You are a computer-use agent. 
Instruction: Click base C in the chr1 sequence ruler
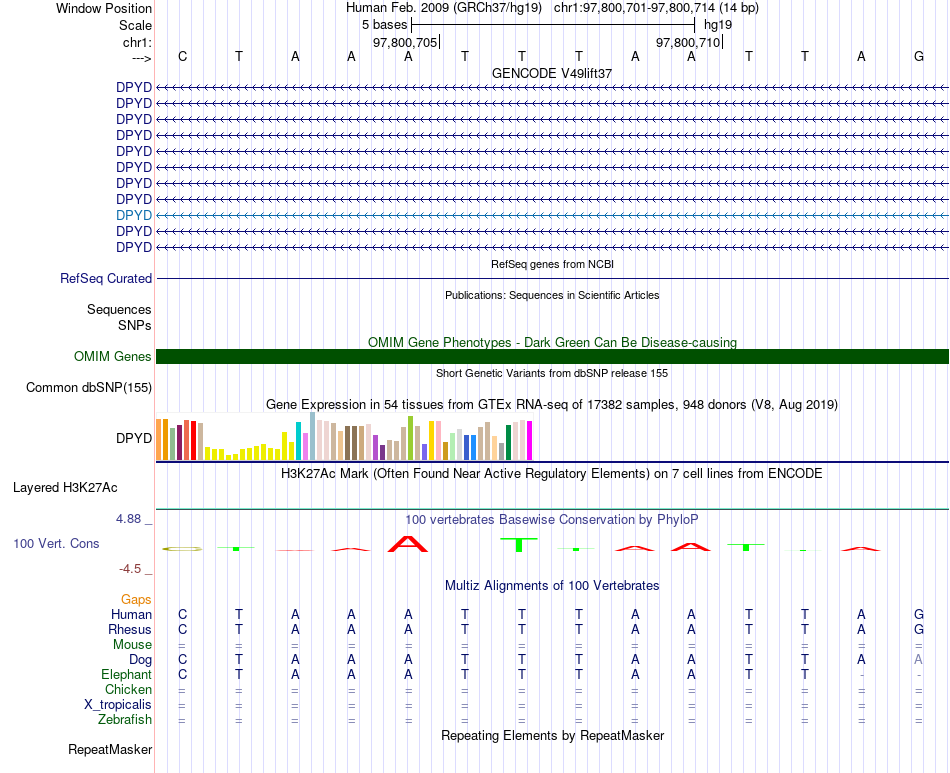(x=182, y=56)
